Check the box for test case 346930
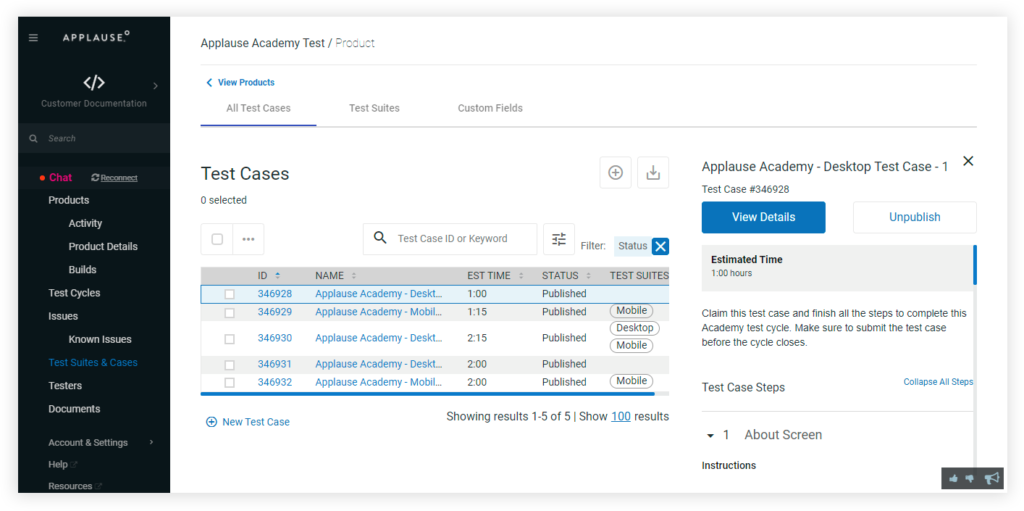Image resolution: width=1024 pixels, height=511 pixels. [x=229, y=339]
